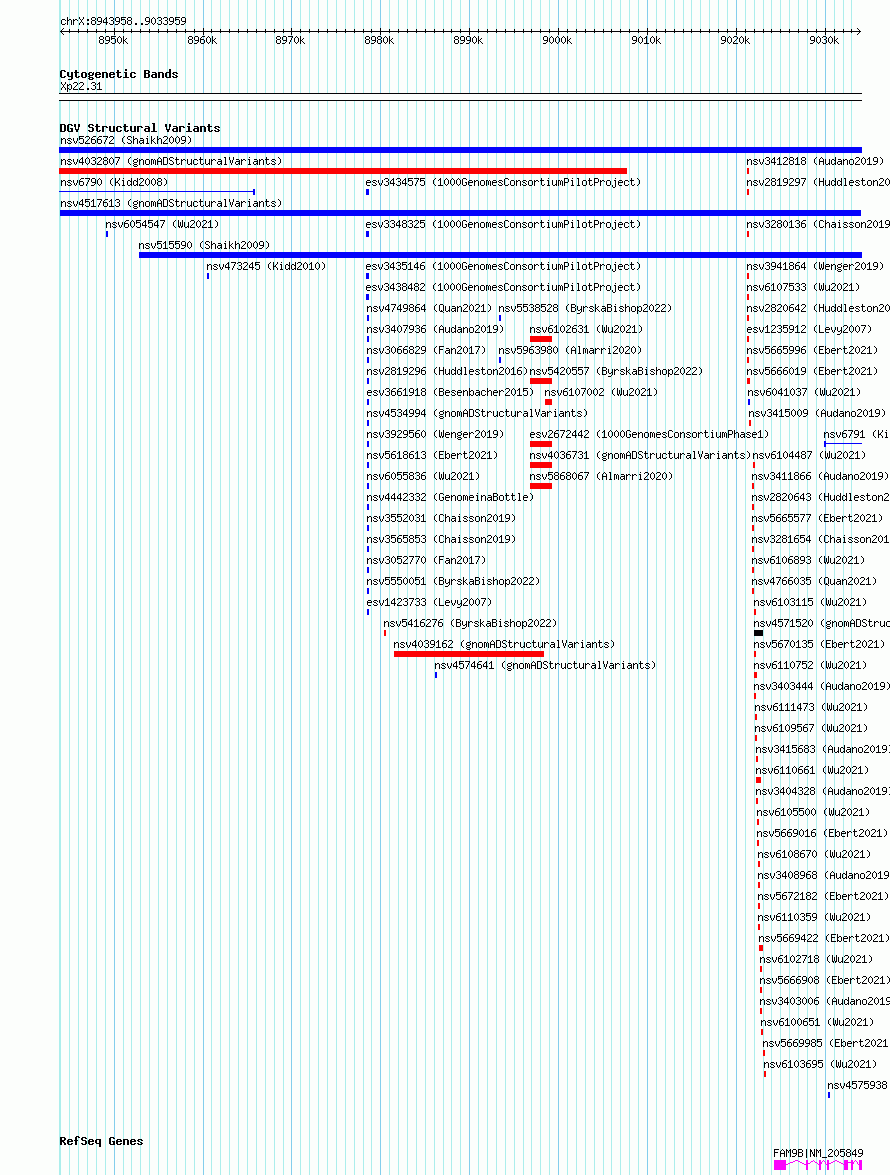Click the RefSeq Genes track heading

point(101,1141)
